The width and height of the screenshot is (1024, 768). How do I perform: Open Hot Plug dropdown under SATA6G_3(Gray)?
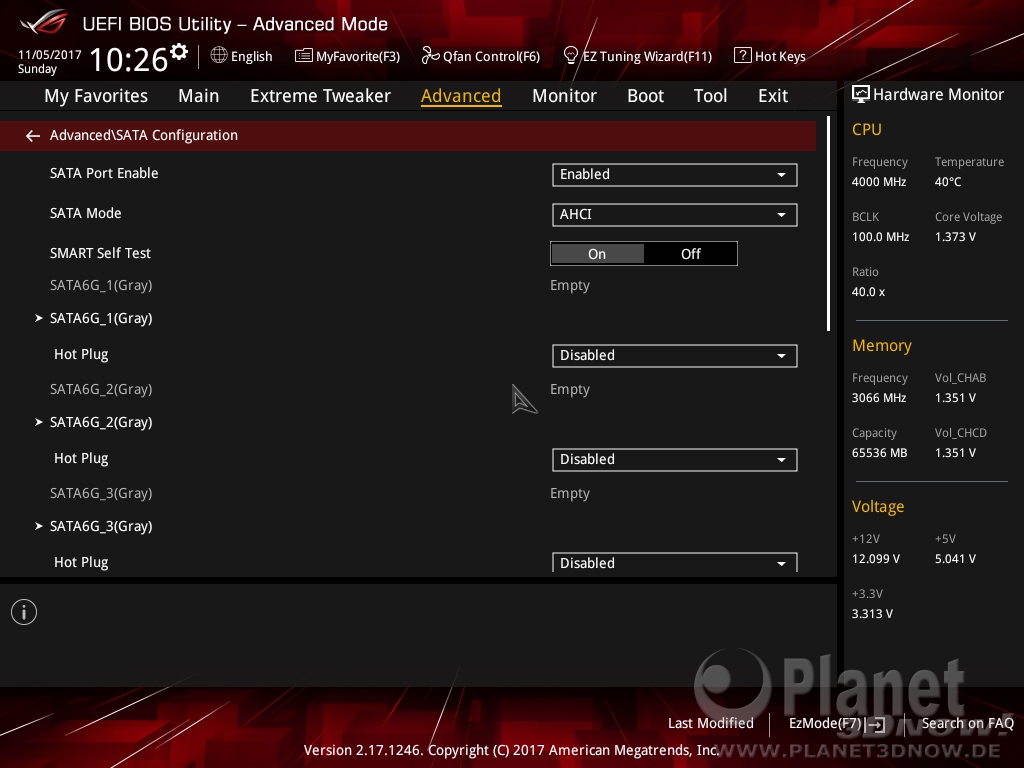pos(675,562)
